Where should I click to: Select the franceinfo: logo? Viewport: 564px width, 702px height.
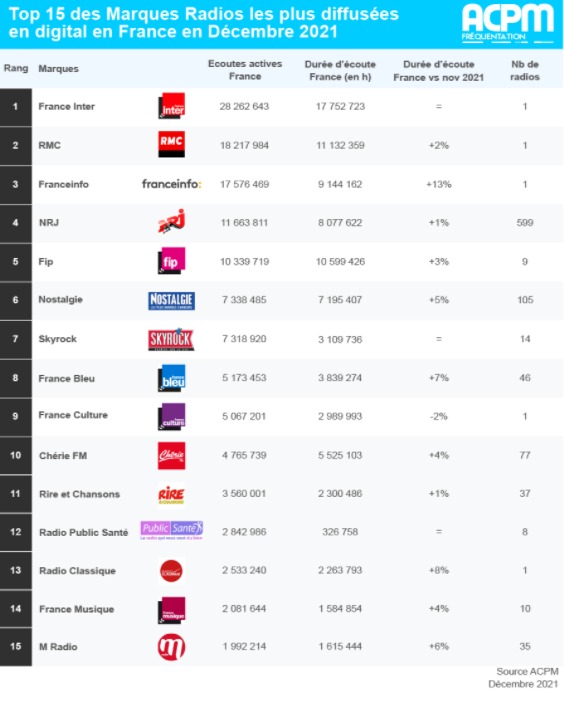171,184
